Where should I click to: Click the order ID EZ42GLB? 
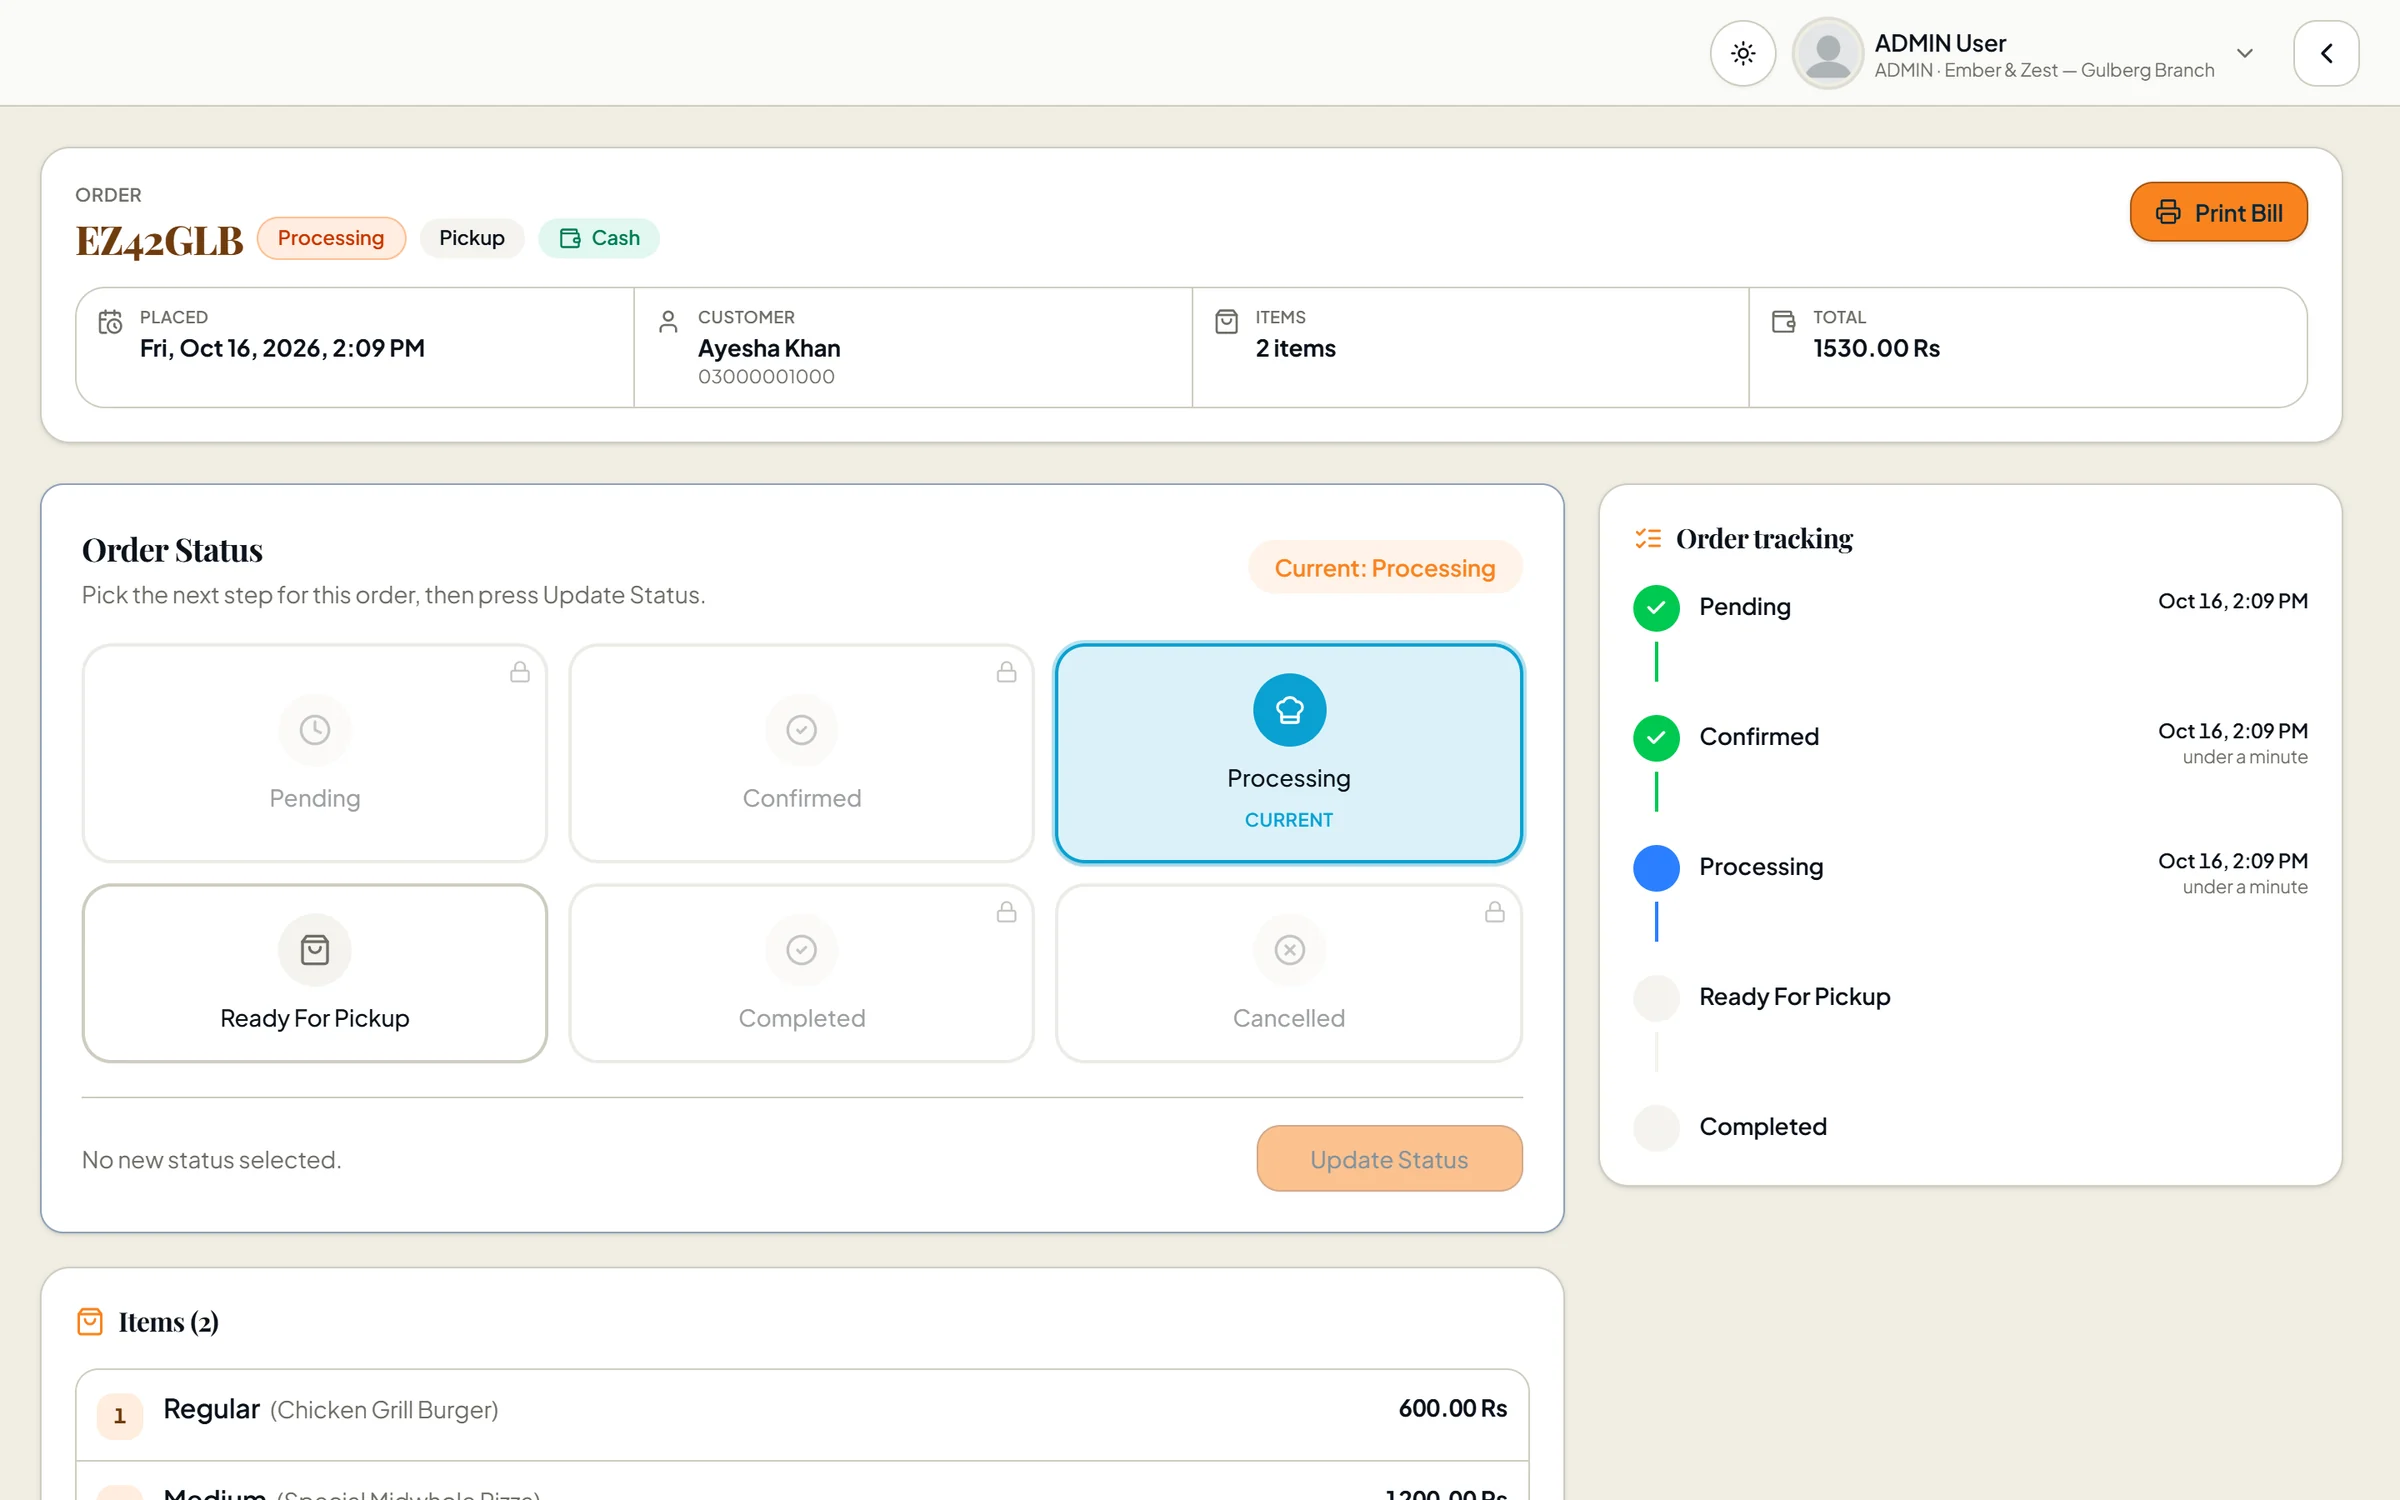pos(160,241)
